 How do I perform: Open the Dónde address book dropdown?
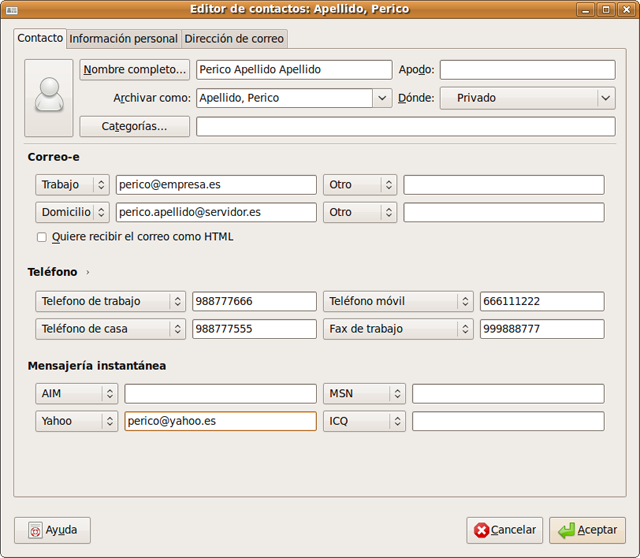tap(605, 98)
